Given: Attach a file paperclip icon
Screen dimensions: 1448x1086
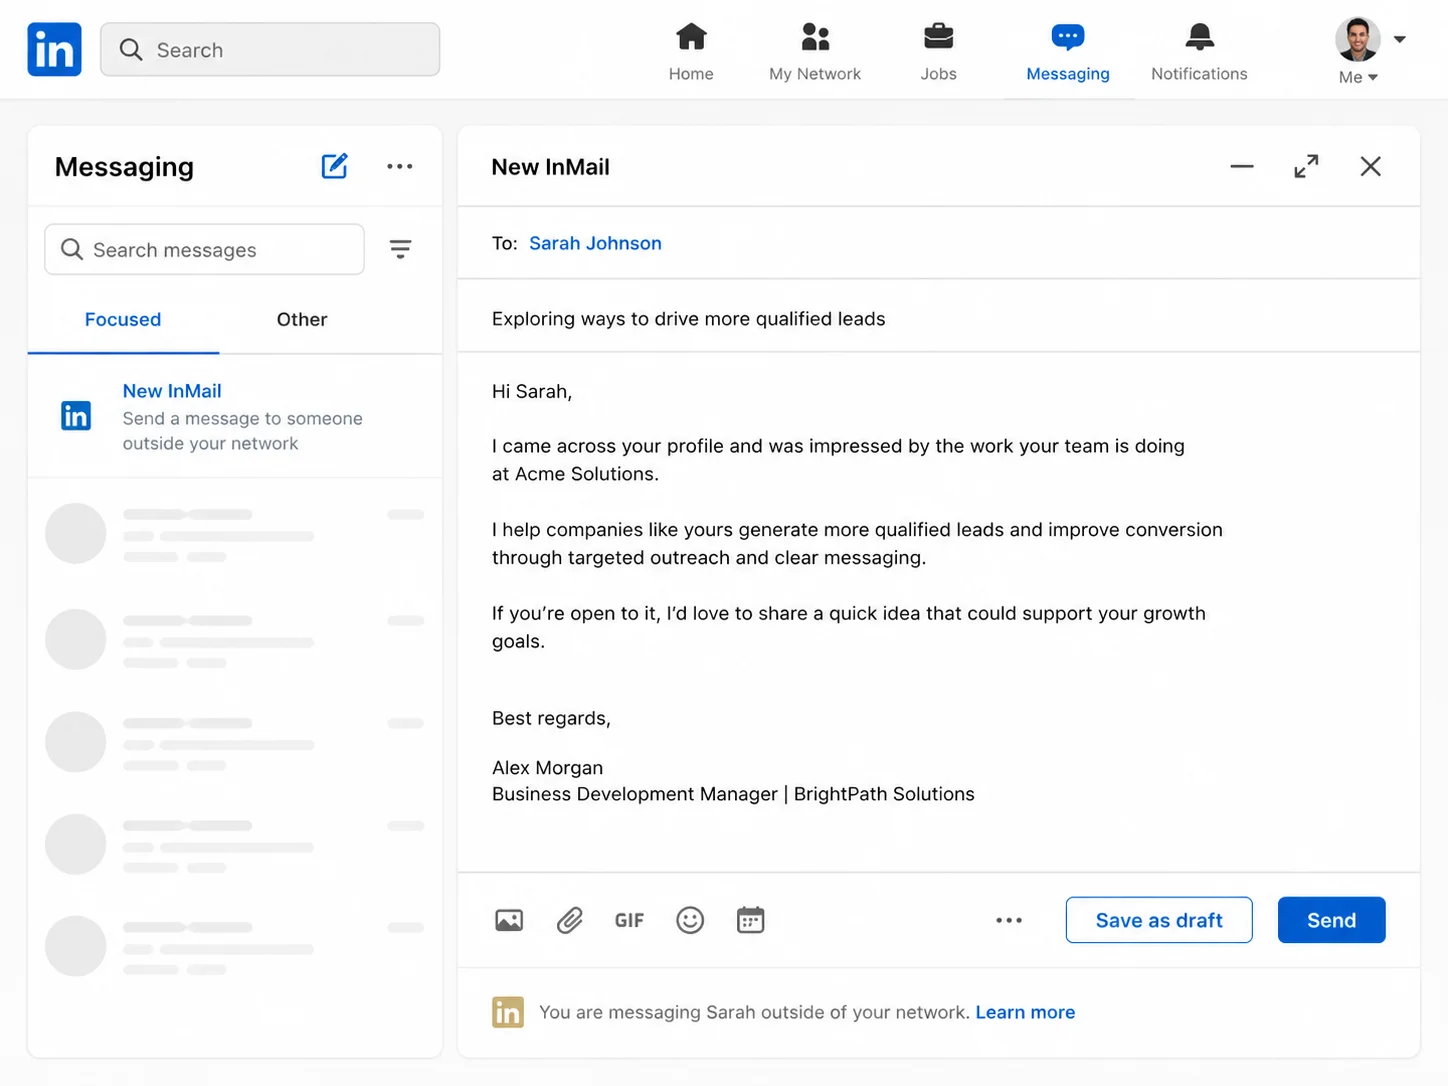Looking at the screenshot, I should point(570,920).
